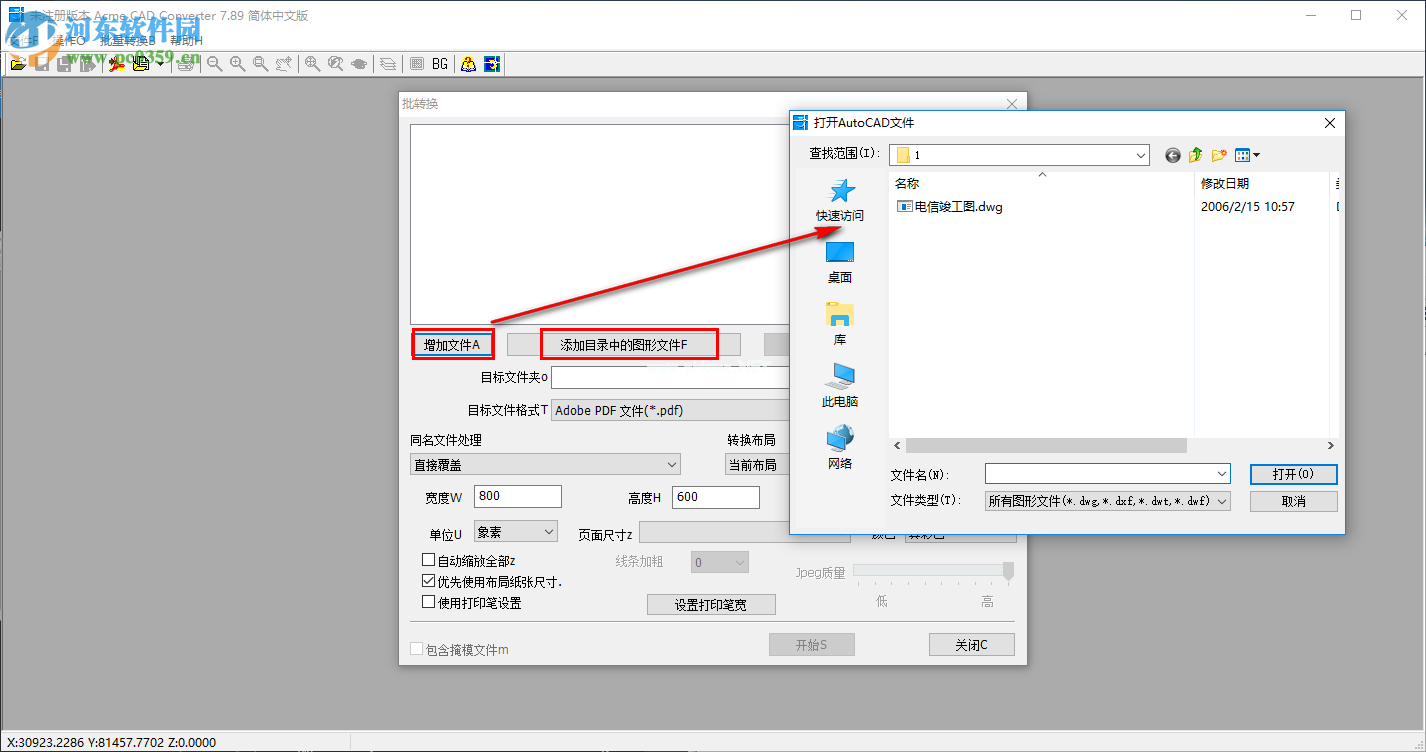
Task: Select the file 电信竣工图.dwg
Action: click(x=950, y=207)
